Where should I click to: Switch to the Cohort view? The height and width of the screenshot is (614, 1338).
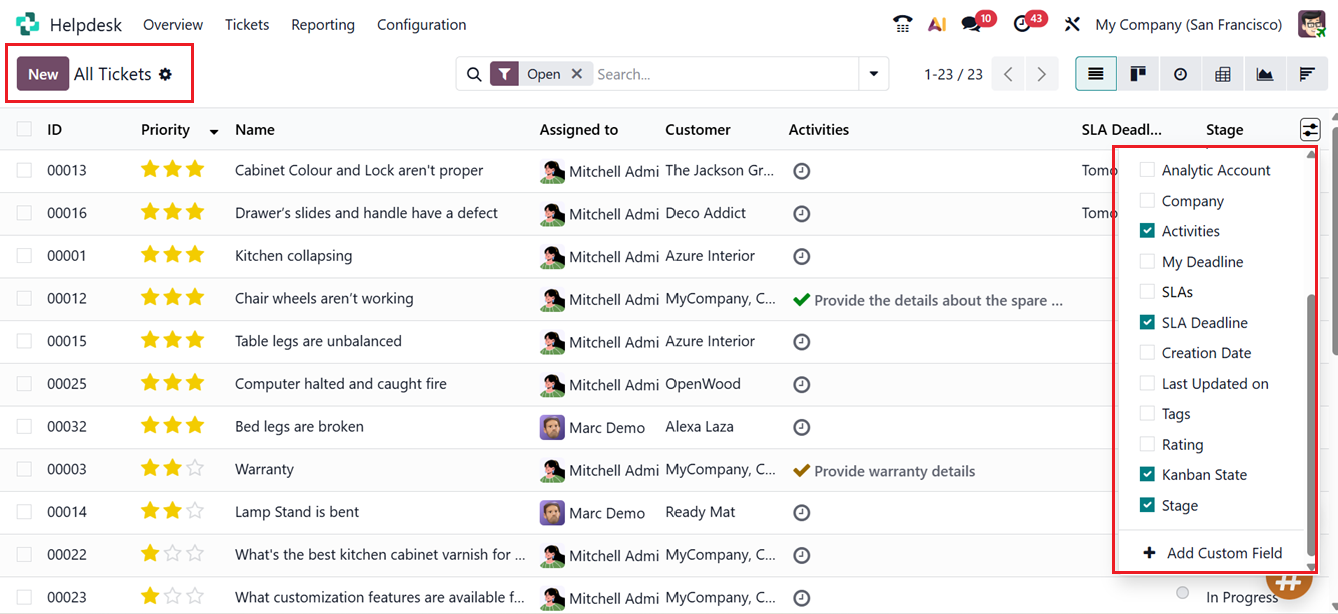coord(1306,73)
